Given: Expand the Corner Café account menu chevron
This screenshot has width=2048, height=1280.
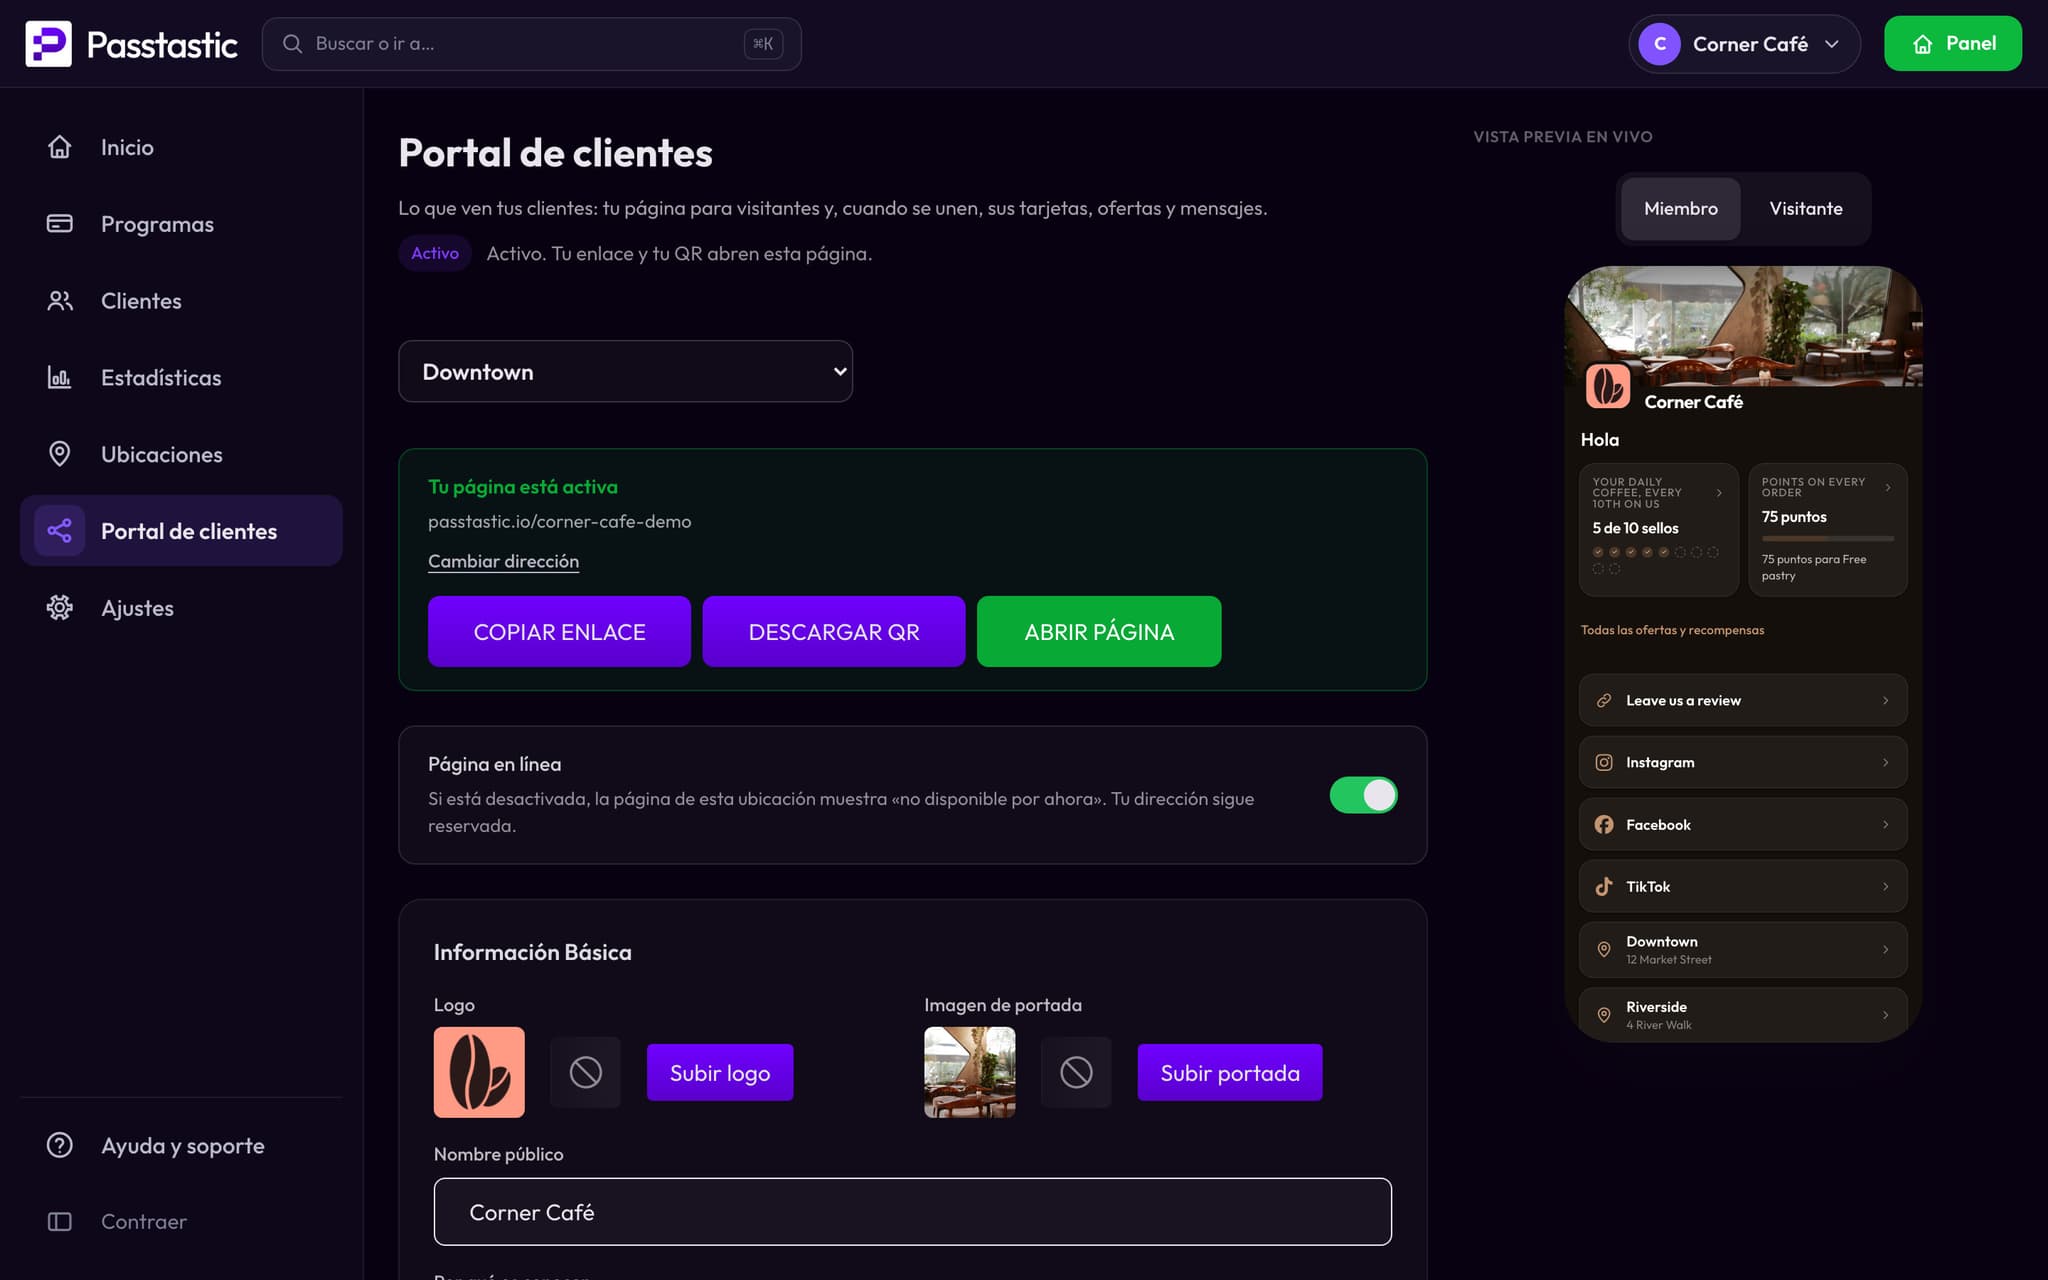Looking at the screenshot, I should point(1832,44).
